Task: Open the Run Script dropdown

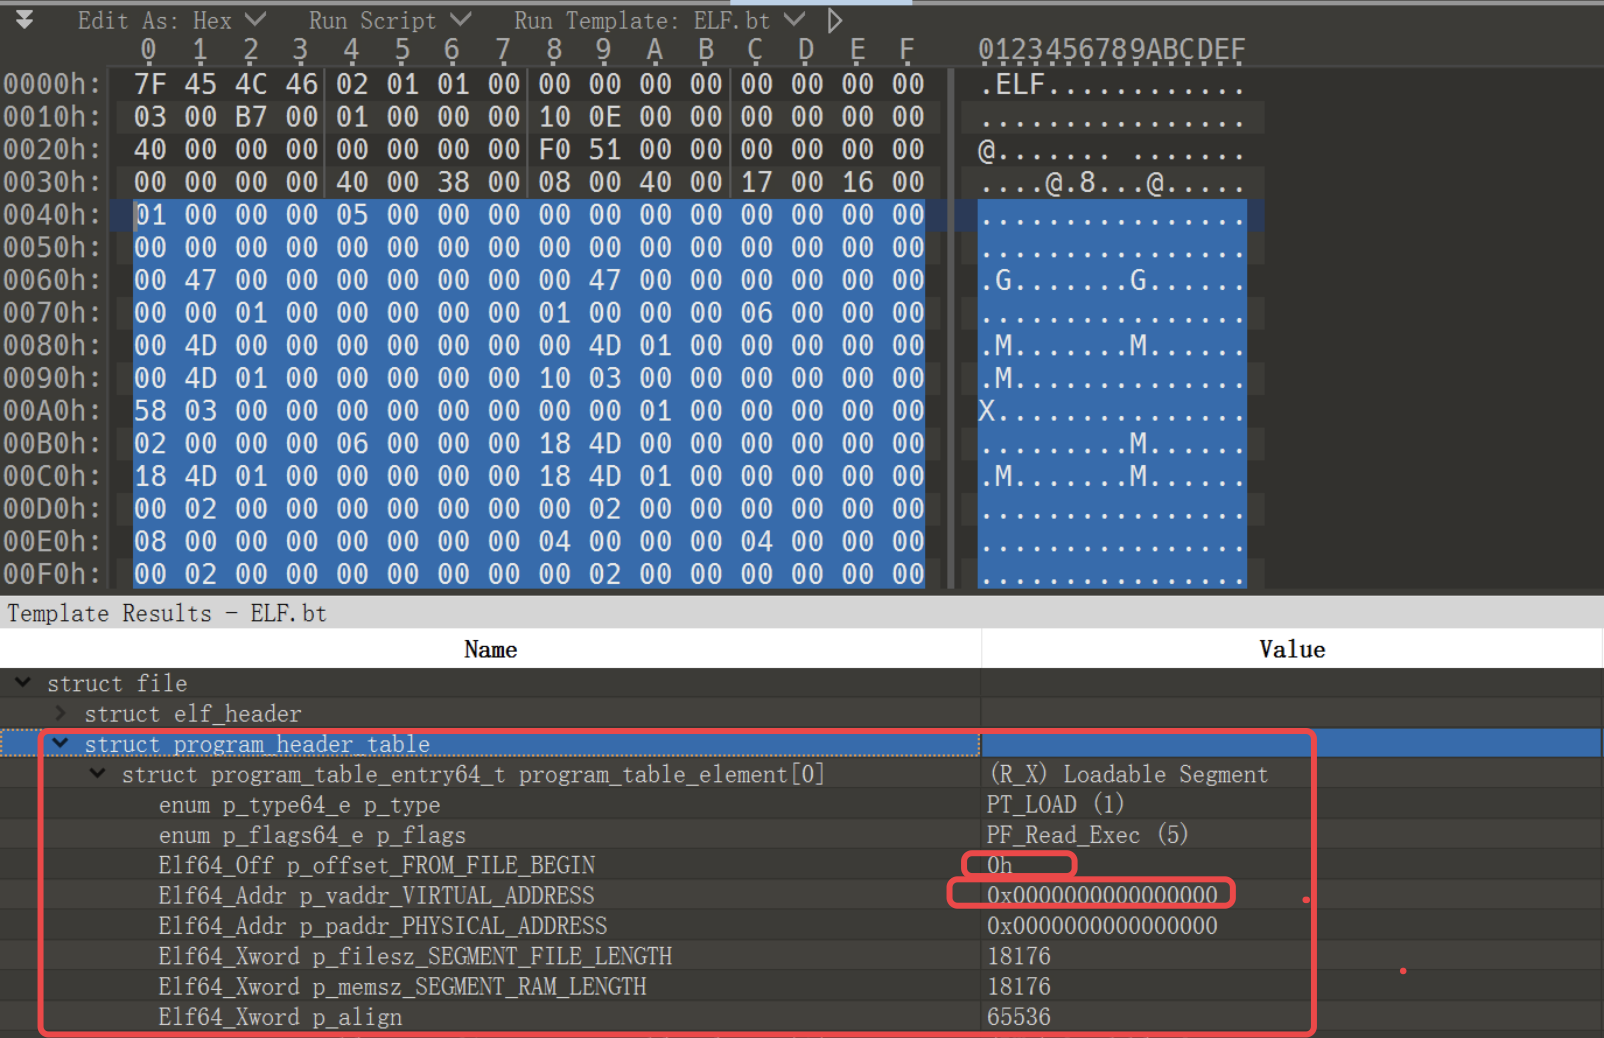Action: [x=389, y=20]
